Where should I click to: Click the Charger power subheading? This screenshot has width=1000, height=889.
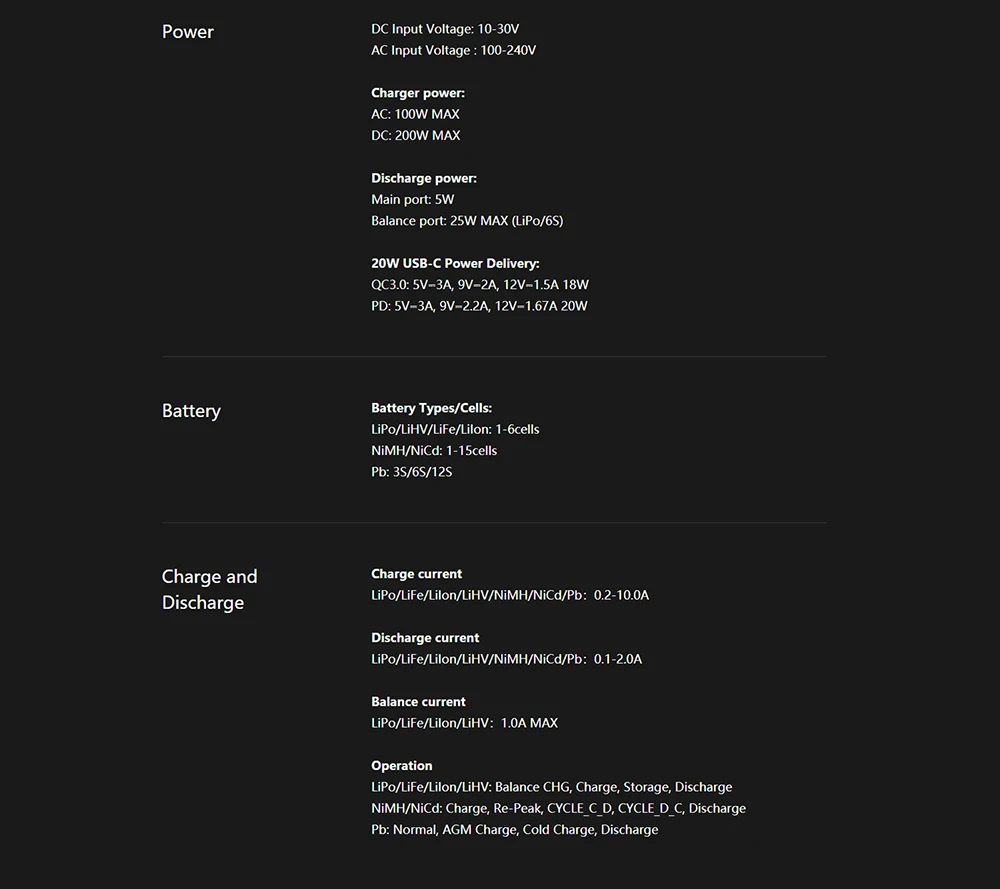pyautogui.click(x=418, y=93)
